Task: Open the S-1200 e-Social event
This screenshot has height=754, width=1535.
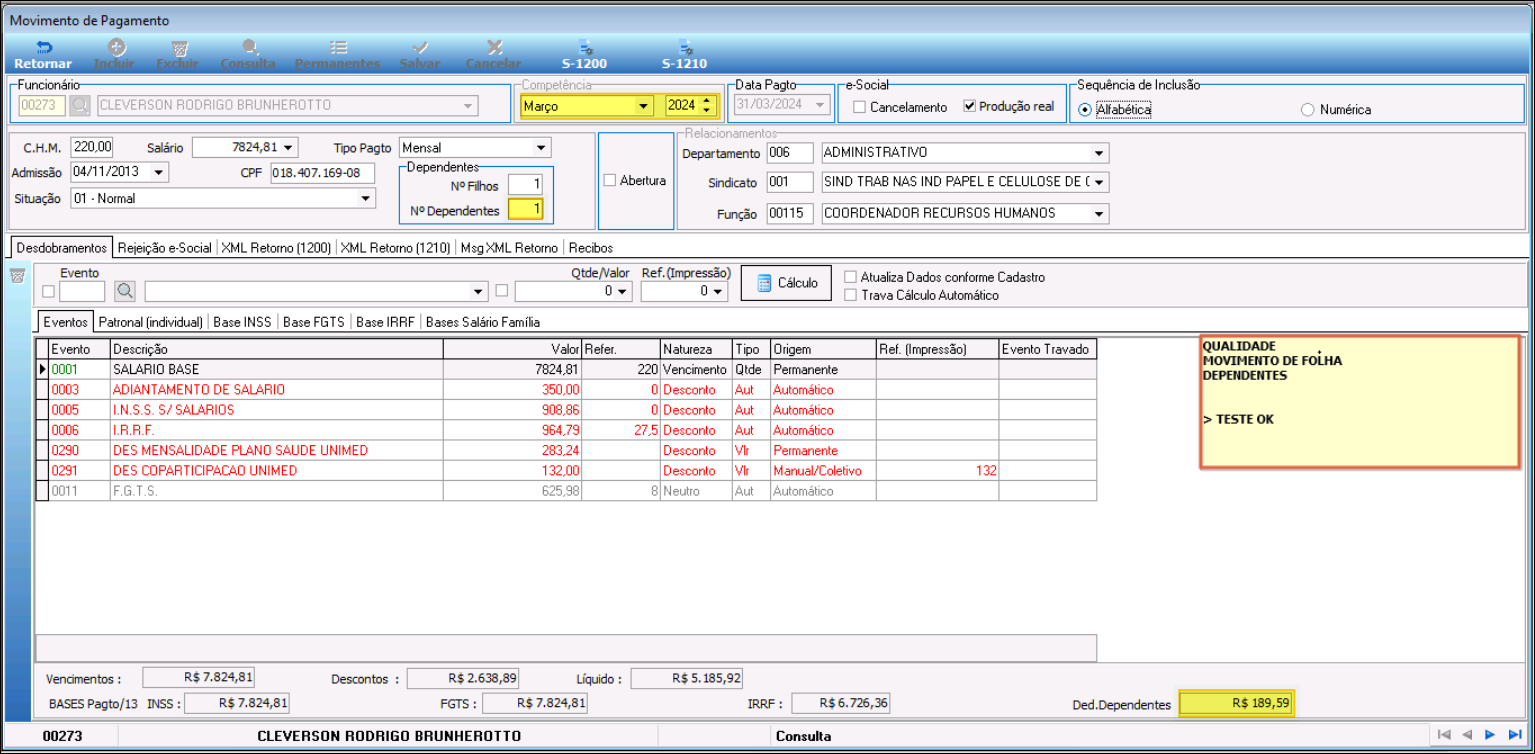Action: click(585, 54)
